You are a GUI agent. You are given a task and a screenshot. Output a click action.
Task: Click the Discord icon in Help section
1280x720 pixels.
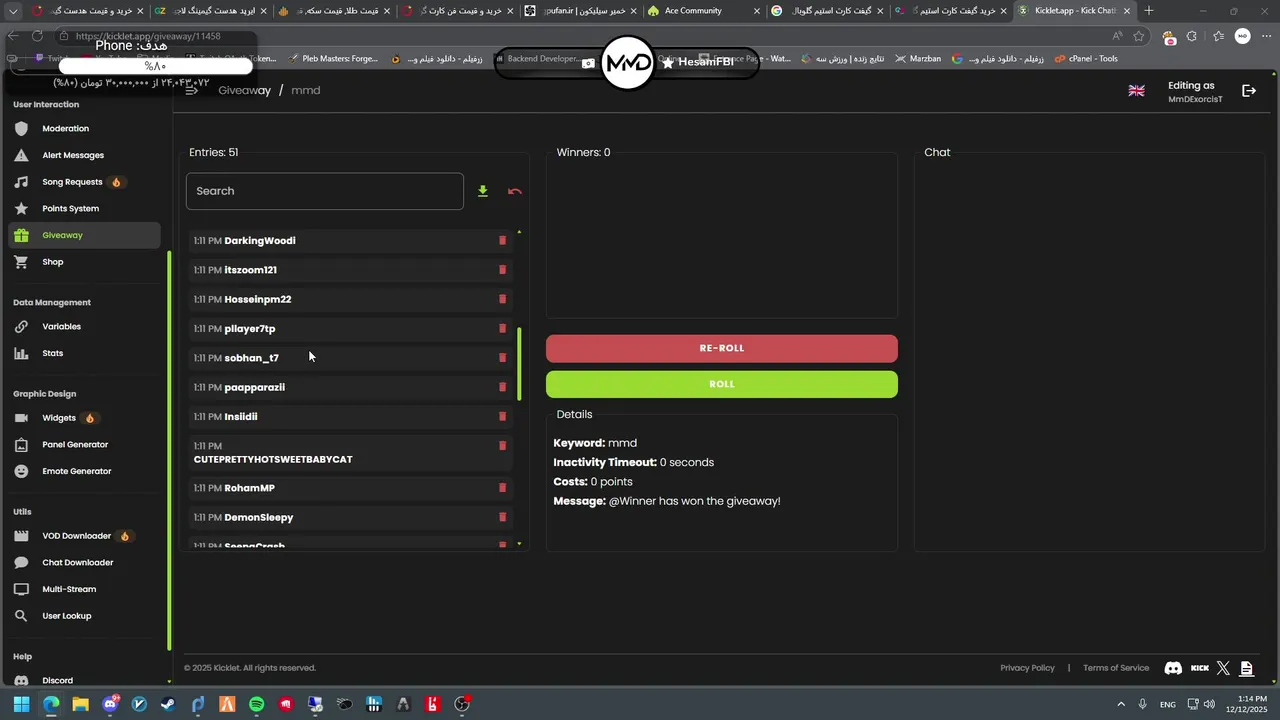click(21, 680)
